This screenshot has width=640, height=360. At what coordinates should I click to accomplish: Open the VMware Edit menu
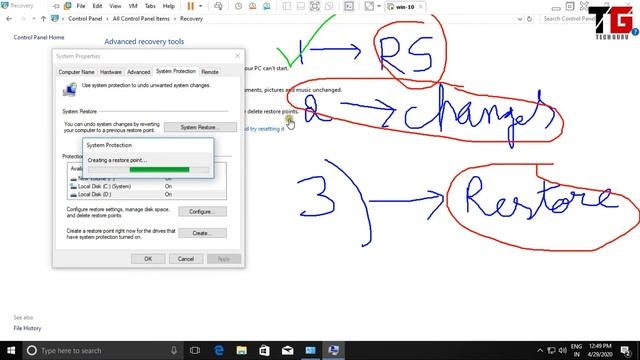point(97,6)
